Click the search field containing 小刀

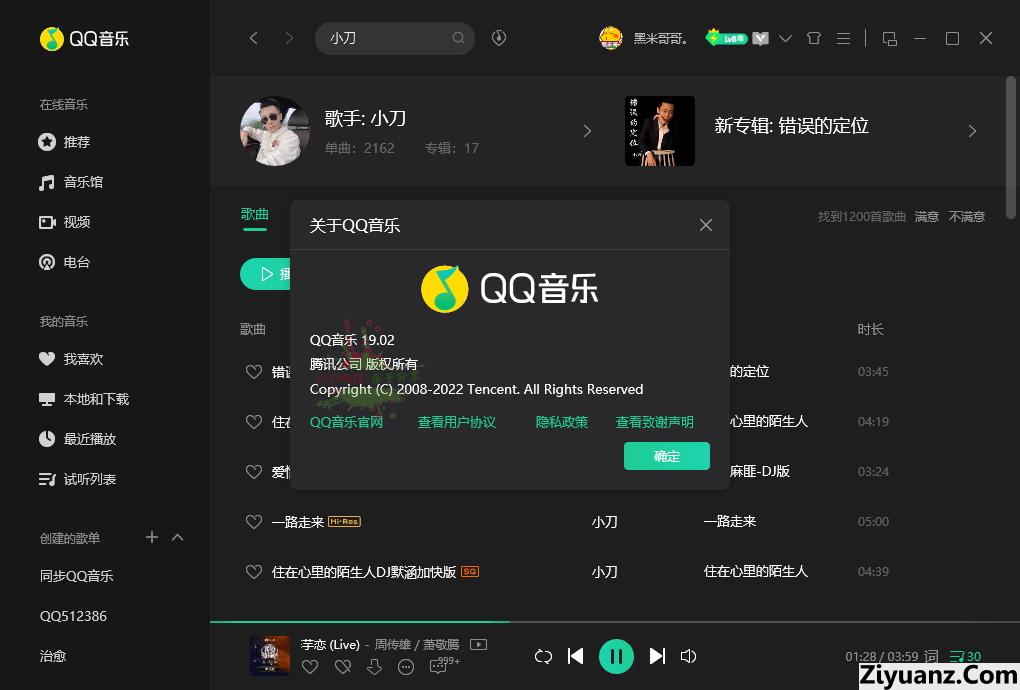click(395, 38)
